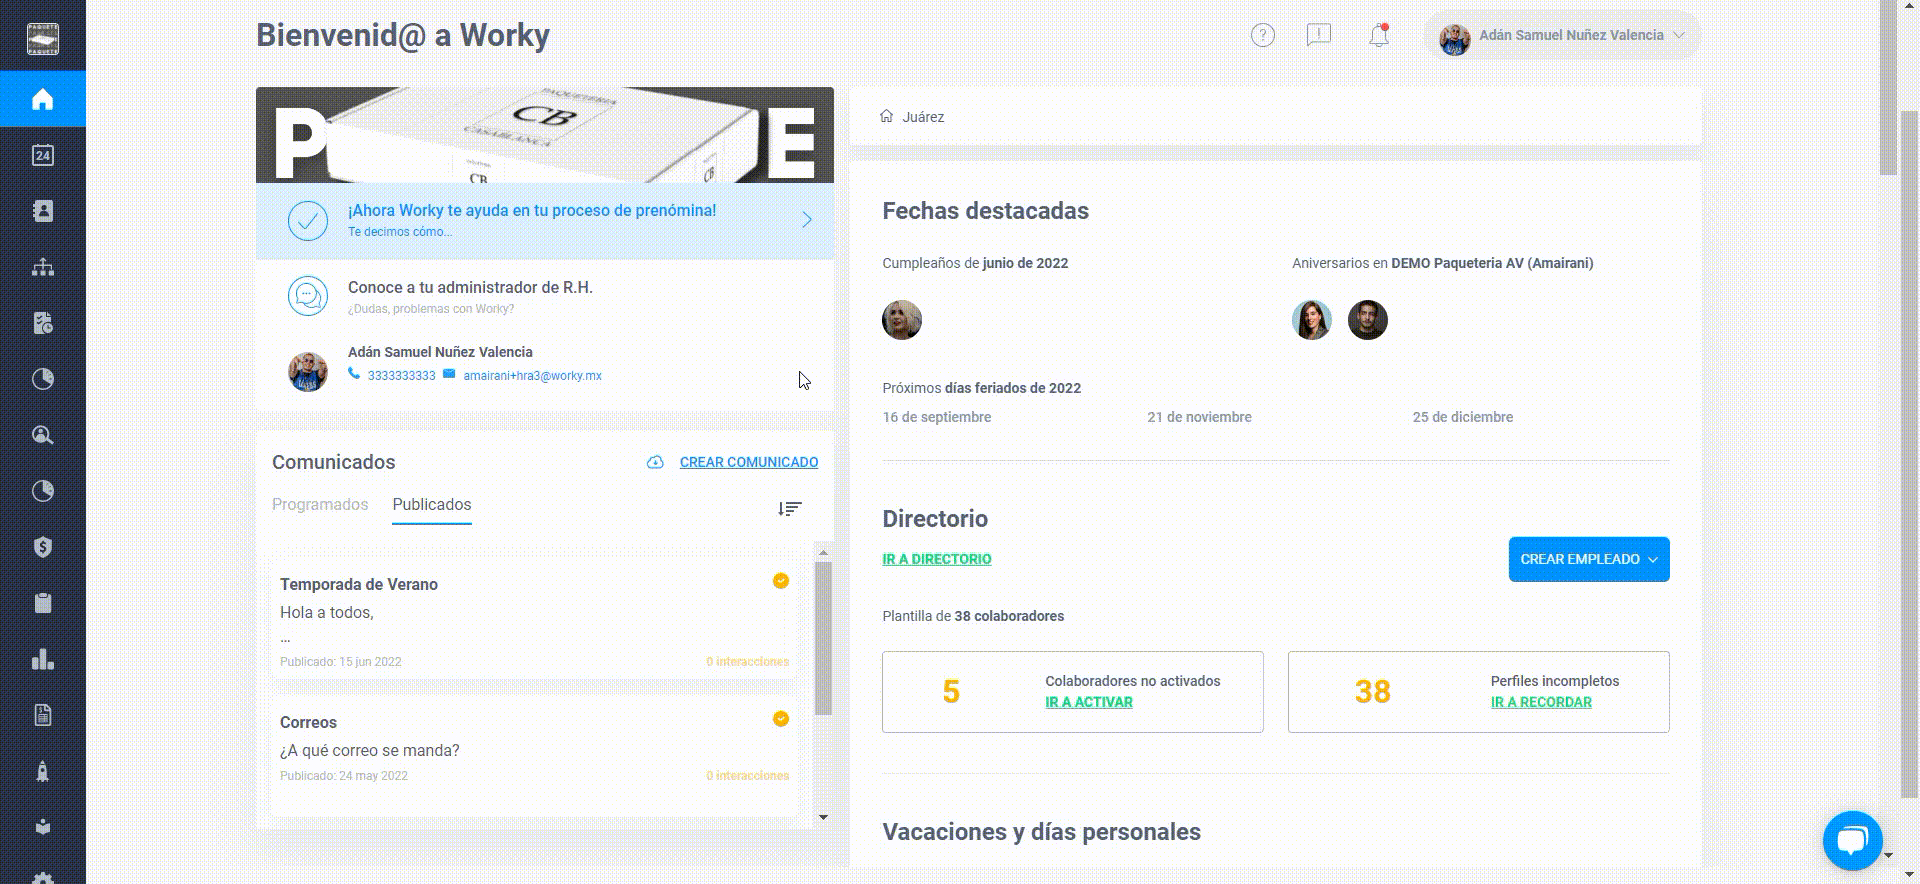The image size is (1920, 884).
Task: Open the prenómina help chevron arrow
Action: pos(807,220)
